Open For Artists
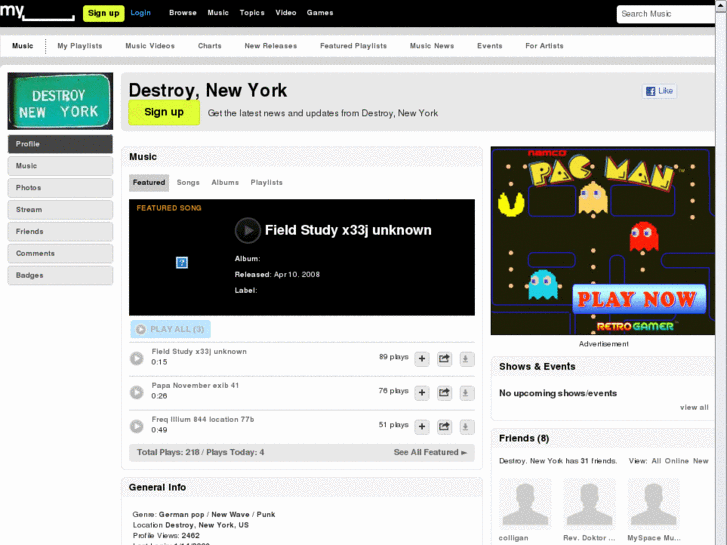The height and width of the screenshot is (545, 727). tap(544, 46)
